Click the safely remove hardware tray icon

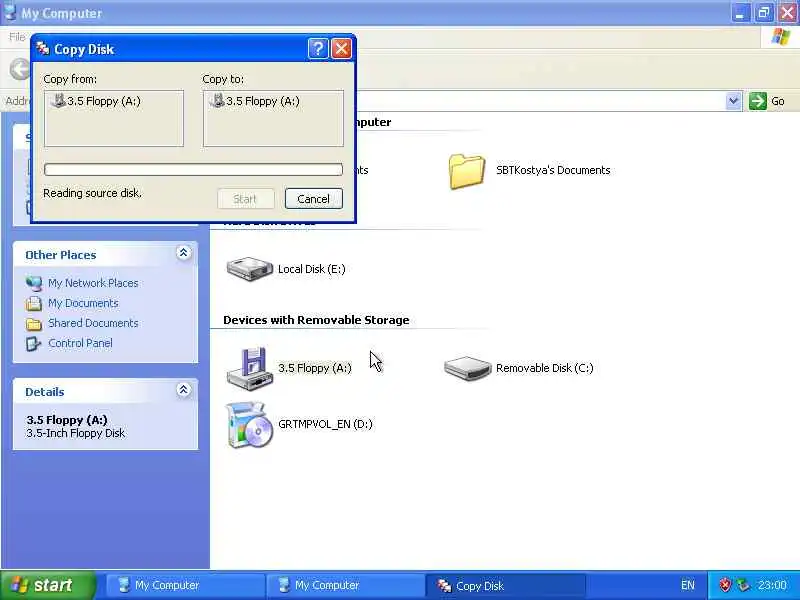click(743, 585)
